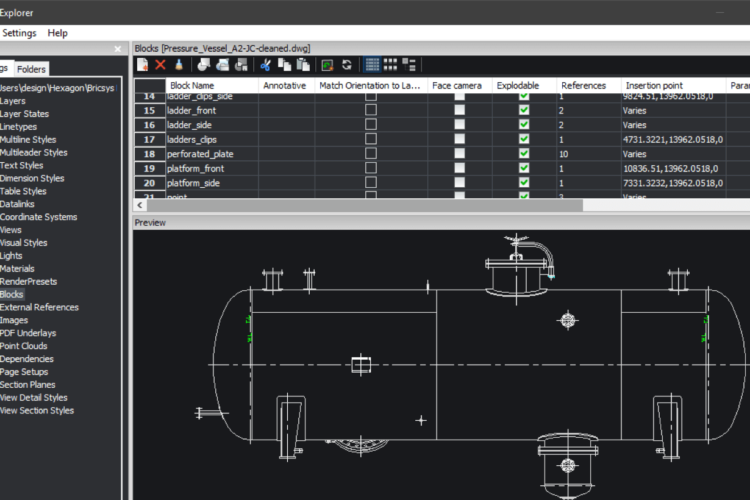Viewport: 750px width, 500px height.
Task: Click the New block icon in toolbar
Action: click(143, 65)
